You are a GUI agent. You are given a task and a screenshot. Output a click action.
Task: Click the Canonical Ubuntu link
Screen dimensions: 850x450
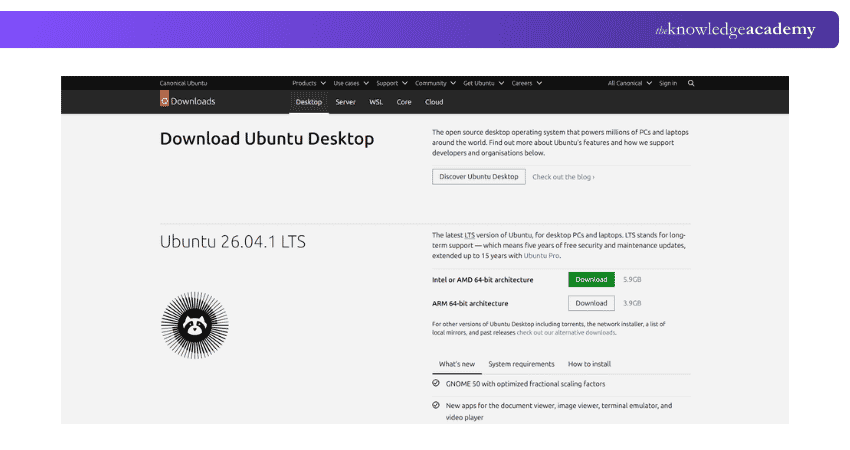click(183, 83)
